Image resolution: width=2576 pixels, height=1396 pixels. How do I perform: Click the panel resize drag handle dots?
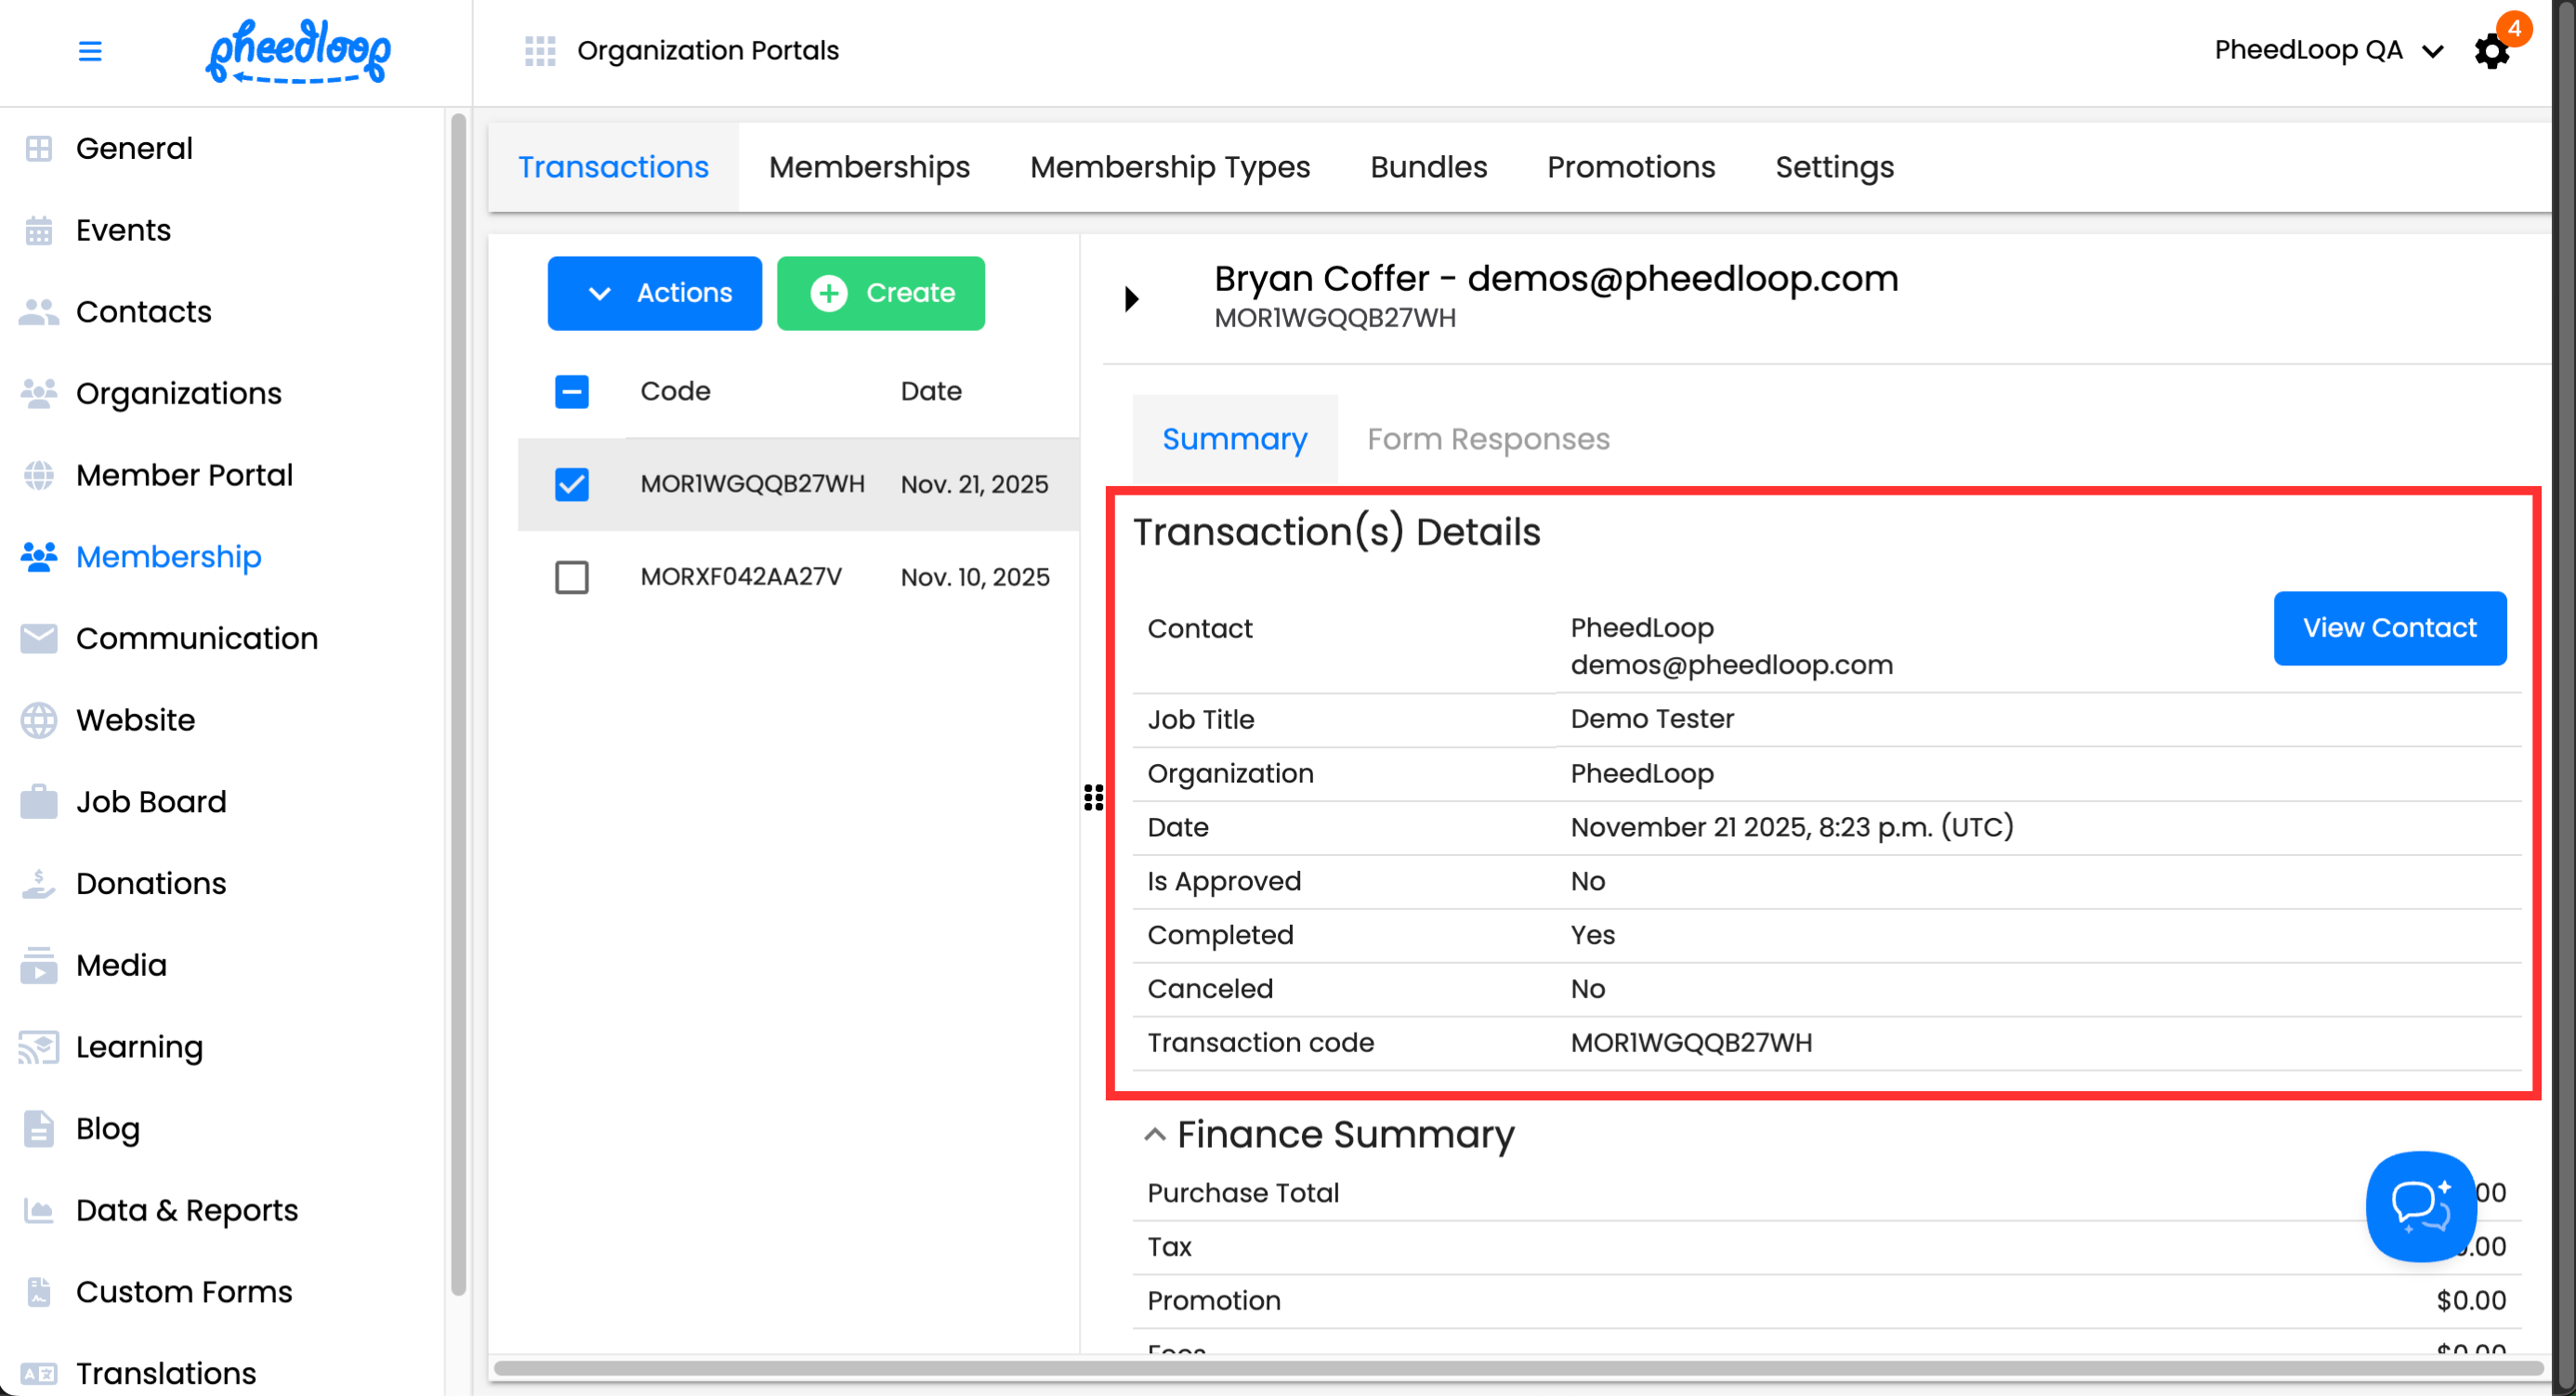pos(1093,797)
